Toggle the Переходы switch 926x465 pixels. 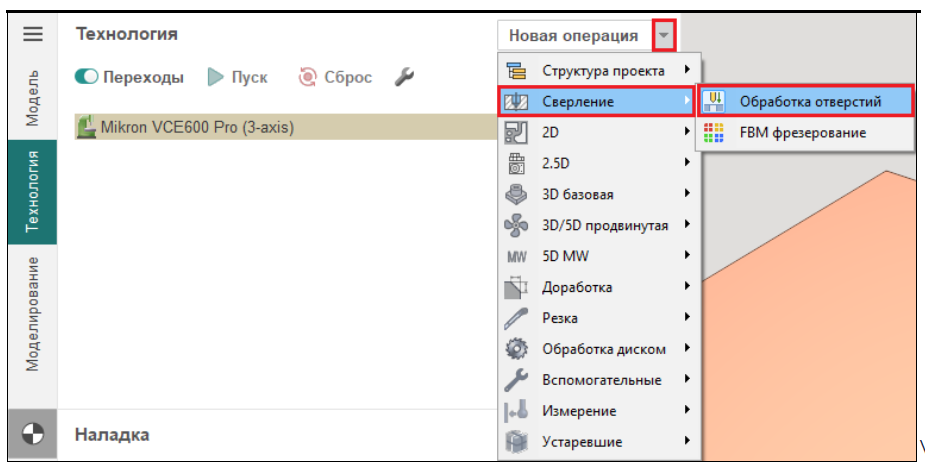pos(87,77)
